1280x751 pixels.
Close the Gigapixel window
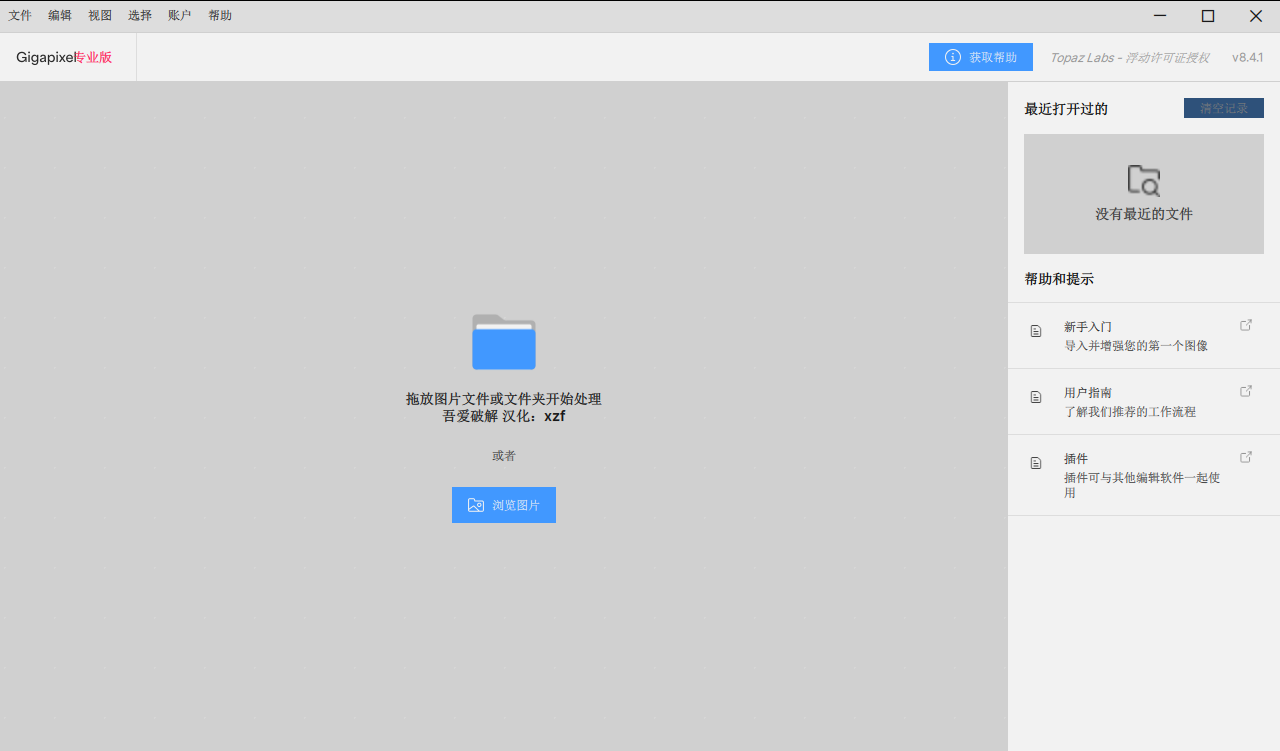point(1256,16)
